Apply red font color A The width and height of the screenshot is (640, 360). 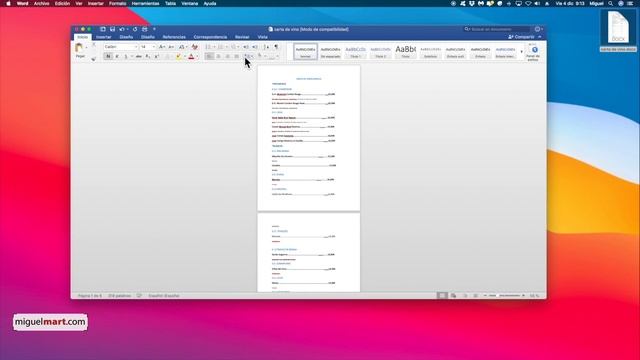click(191, 56)
